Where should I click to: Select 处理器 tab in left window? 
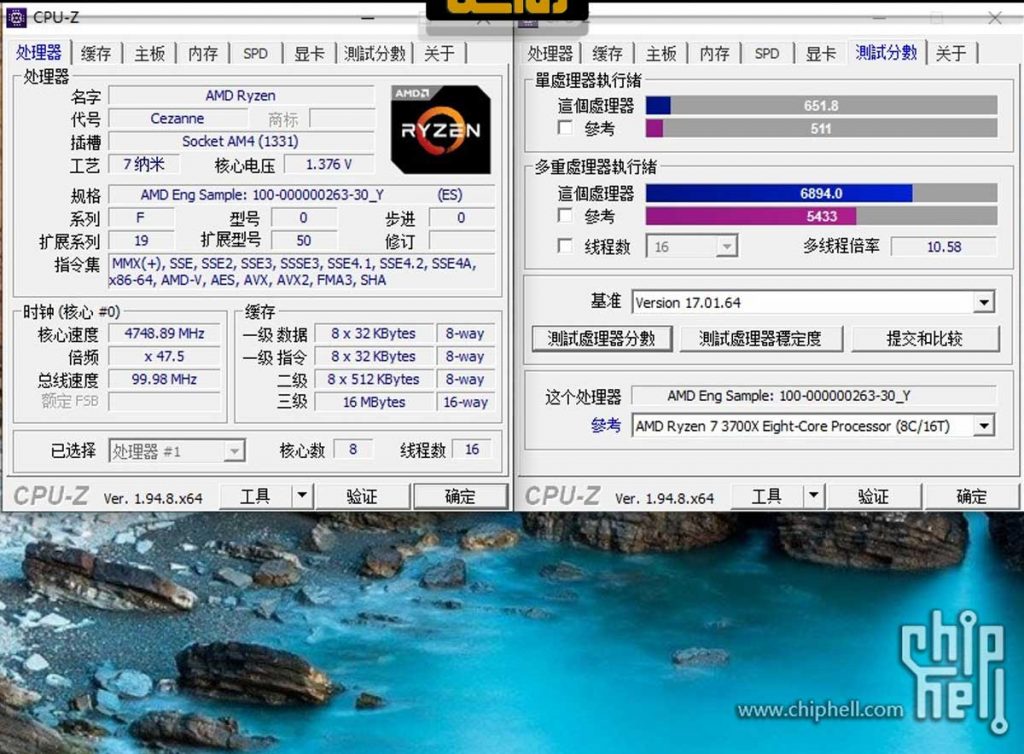39,52
